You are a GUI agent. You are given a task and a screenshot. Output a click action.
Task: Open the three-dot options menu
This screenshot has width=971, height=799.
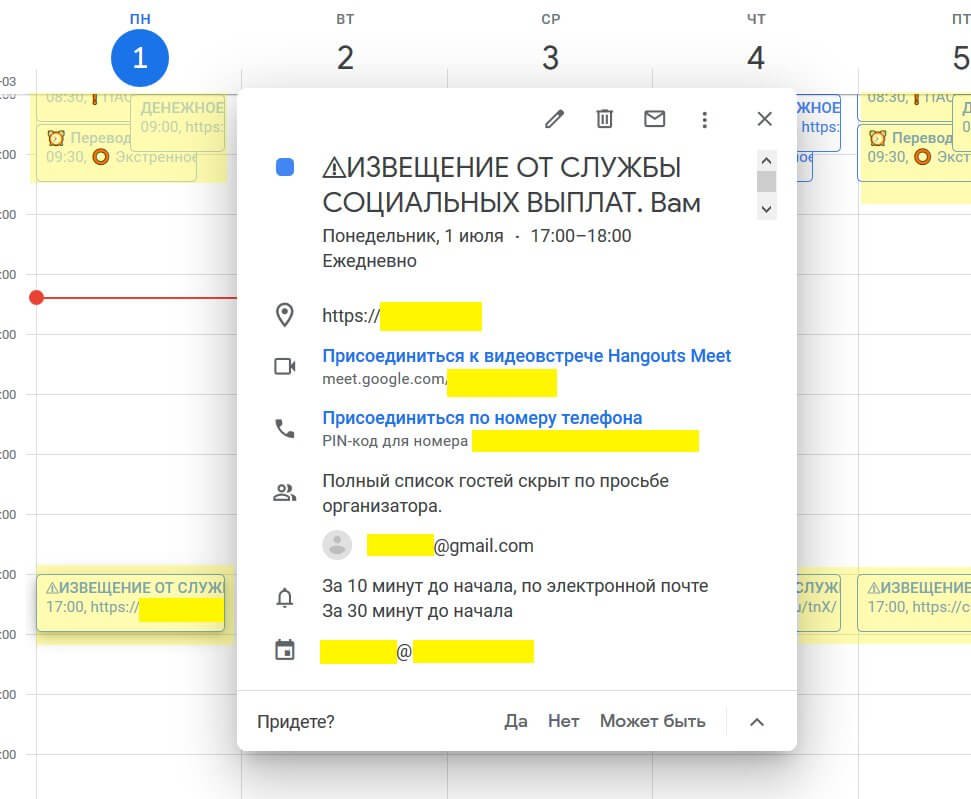pos(704,120)
